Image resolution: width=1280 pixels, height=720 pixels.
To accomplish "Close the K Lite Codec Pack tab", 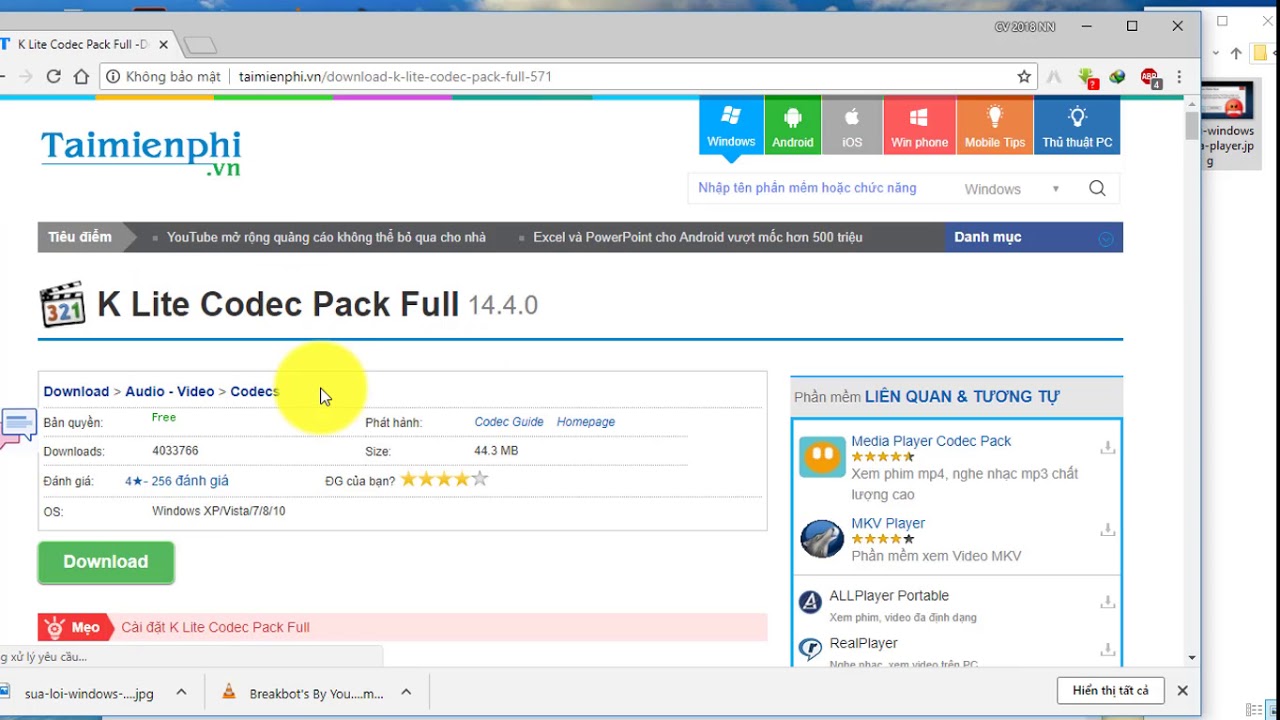I will click(x=163, y=44).
